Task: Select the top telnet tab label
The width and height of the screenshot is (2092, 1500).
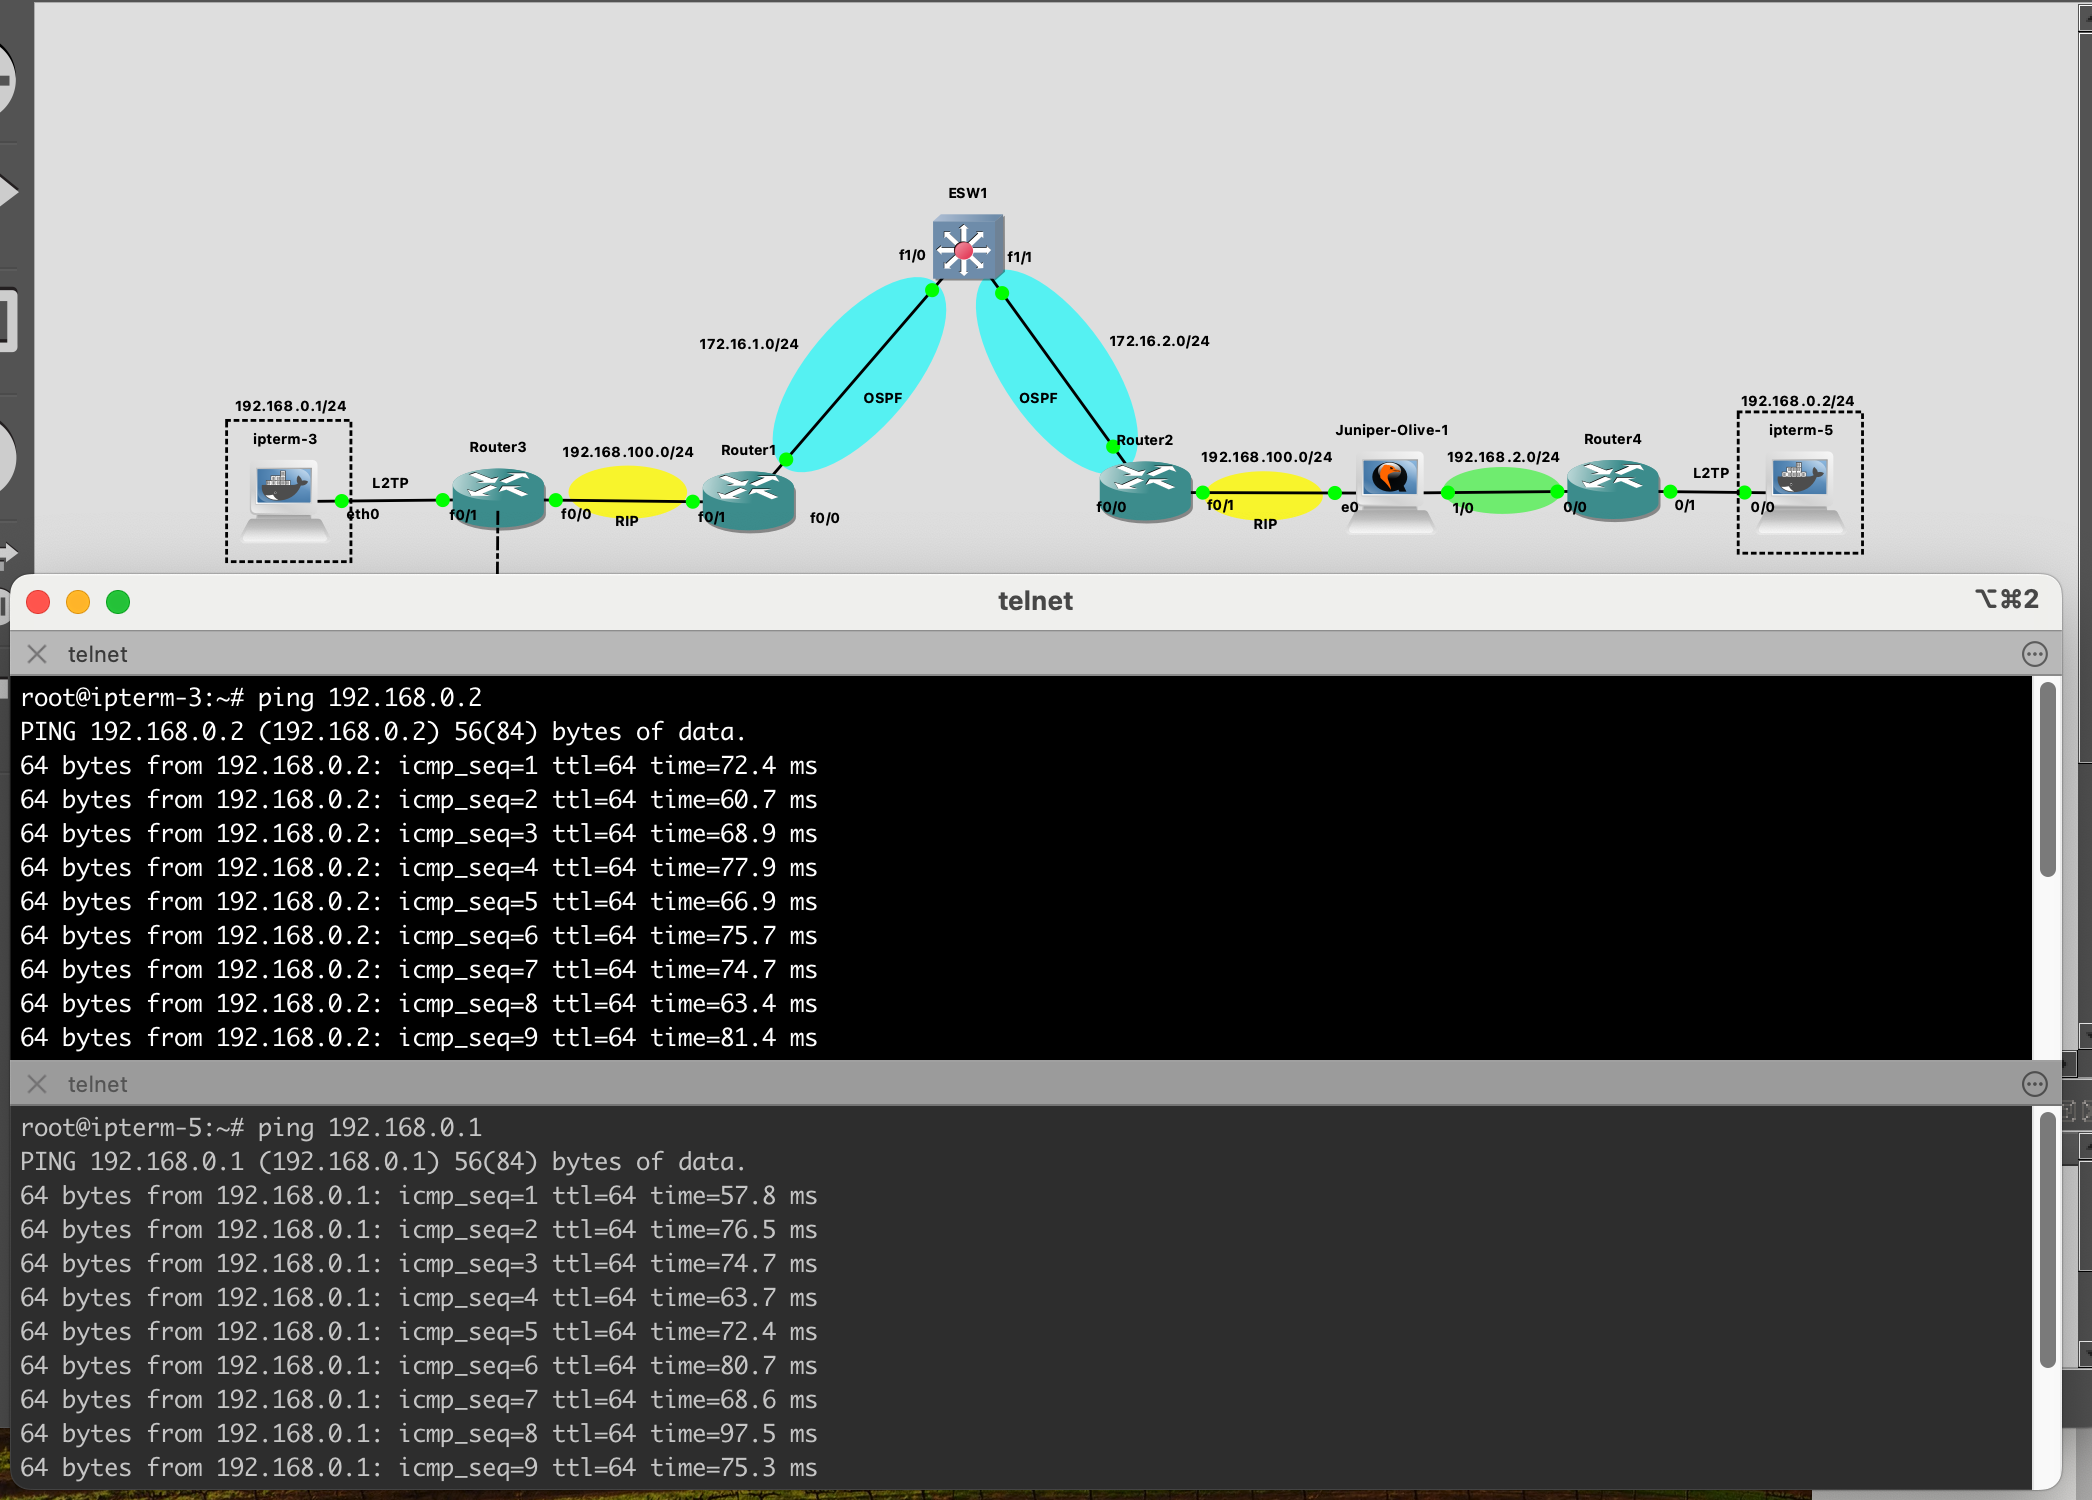Action: pos(98,654)
